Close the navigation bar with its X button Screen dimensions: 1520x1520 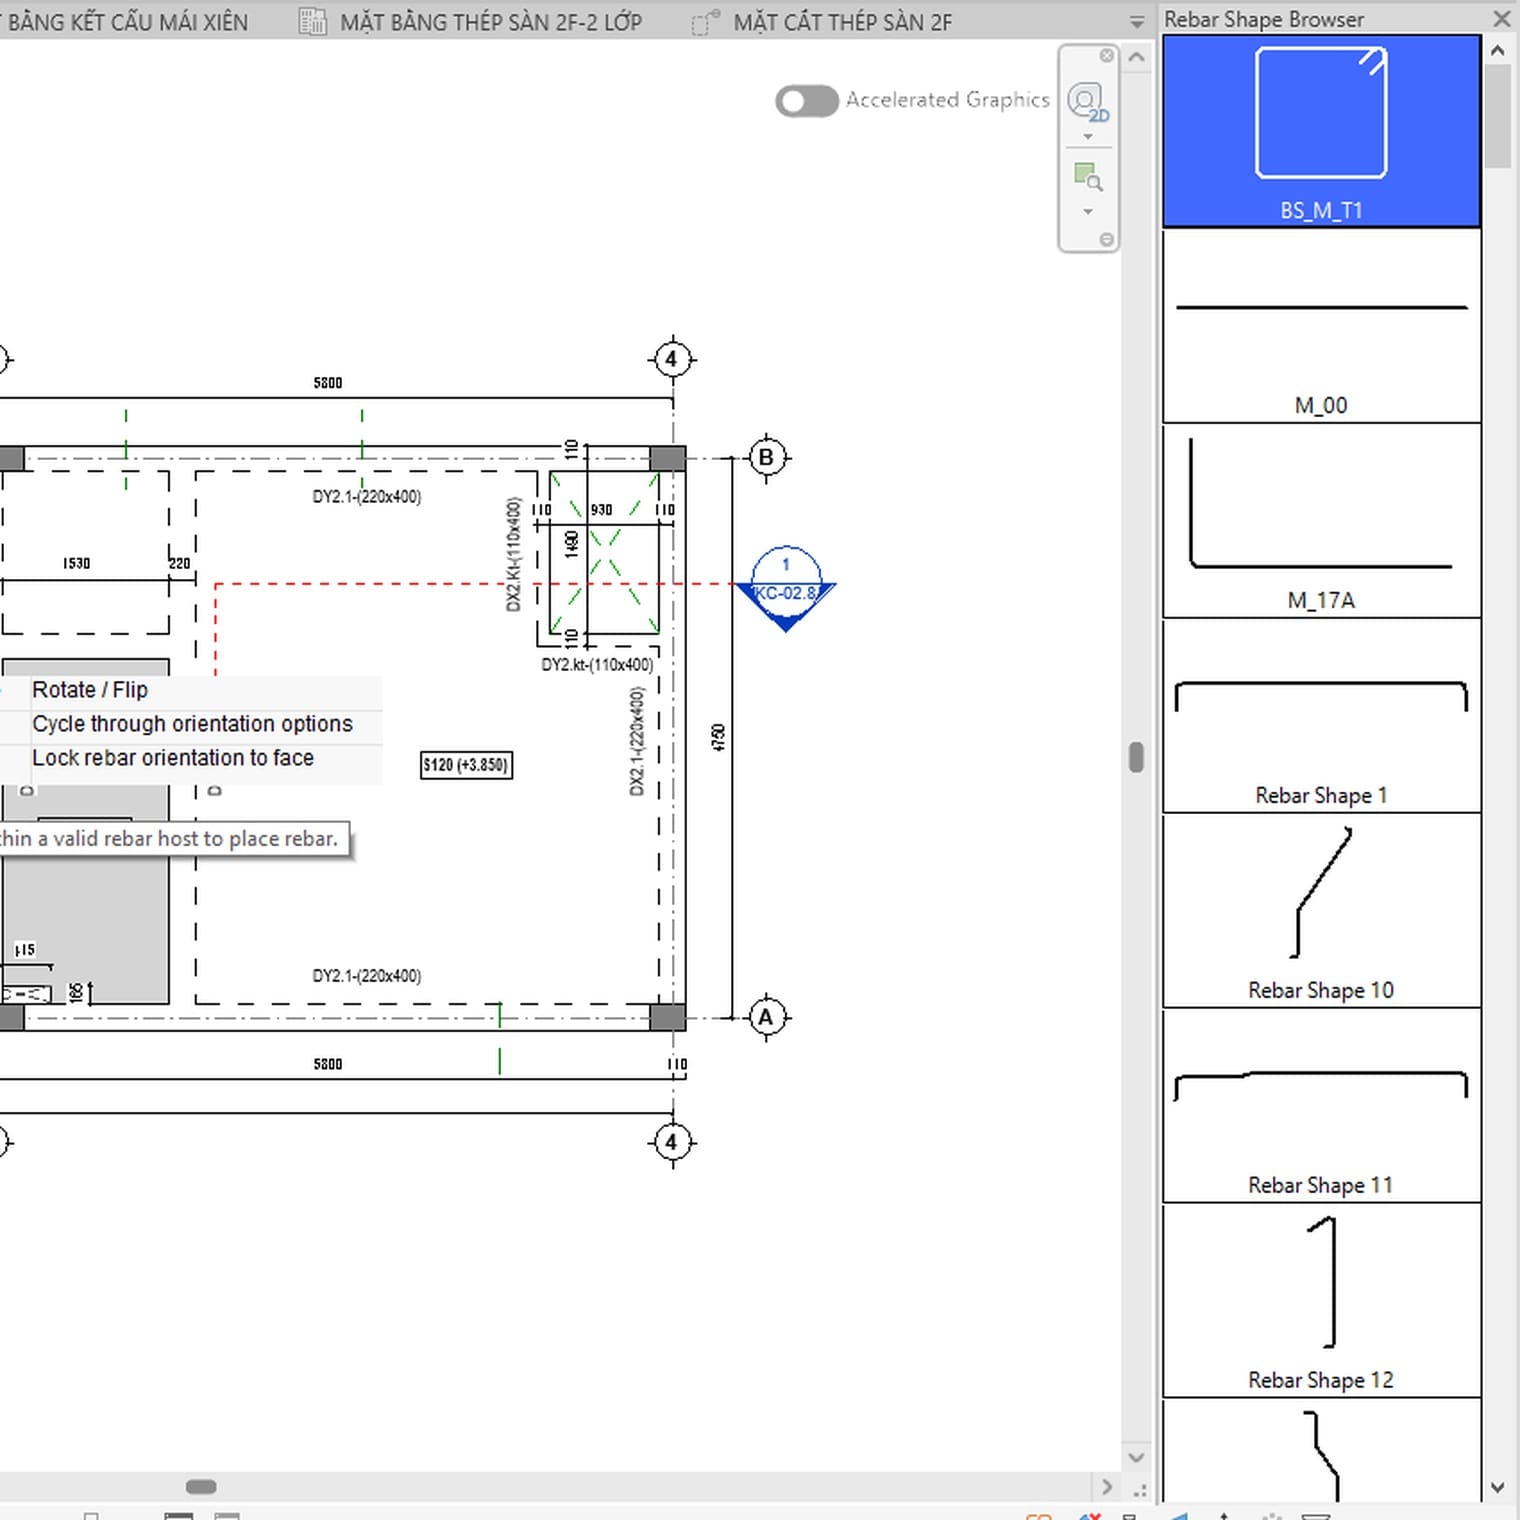point(1106,56)
